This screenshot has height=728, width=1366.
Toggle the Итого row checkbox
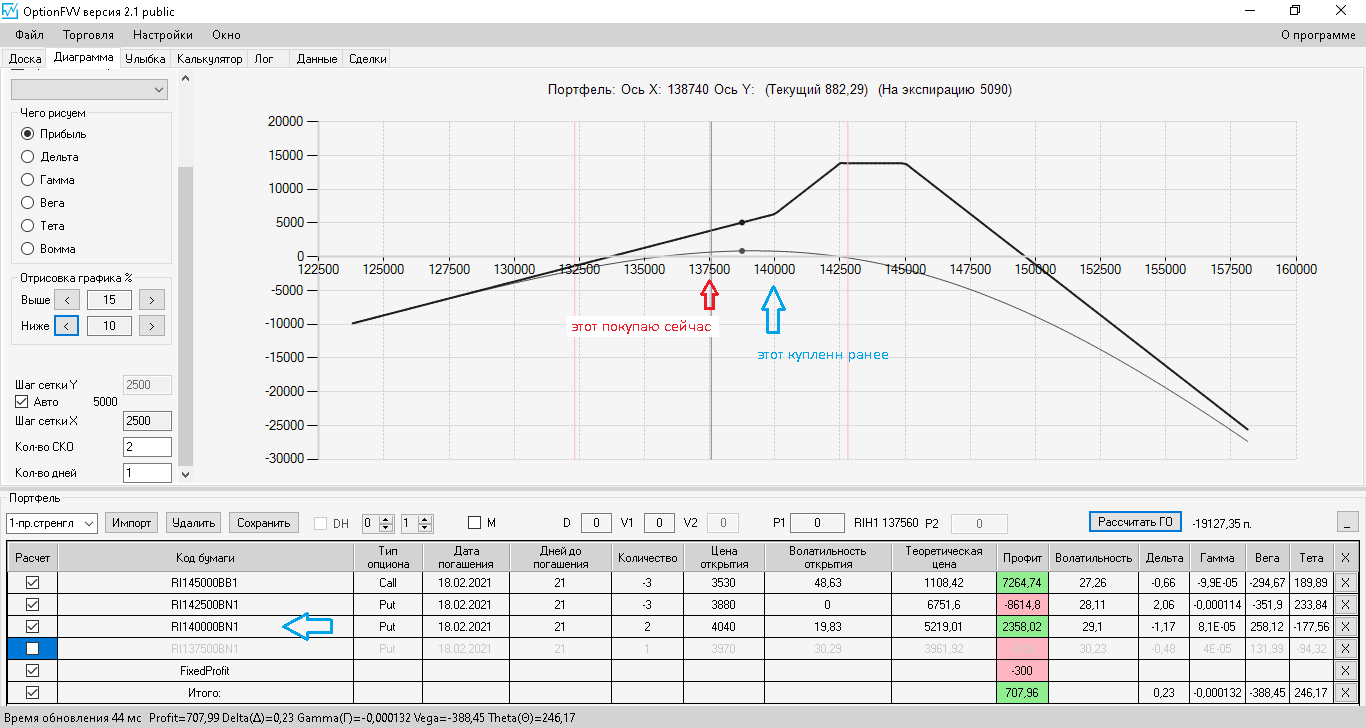[32, 692]
